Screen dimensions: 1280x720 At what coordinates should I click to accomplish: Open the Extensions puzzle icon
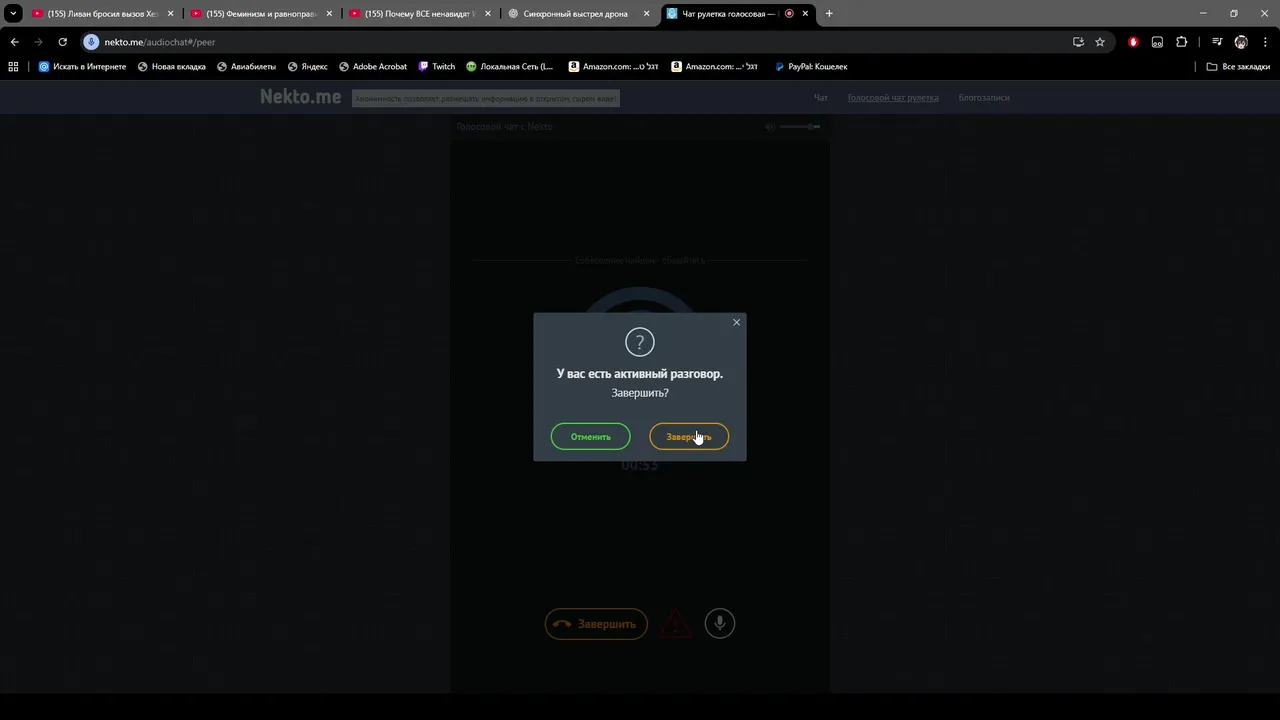pos(1182,42)
